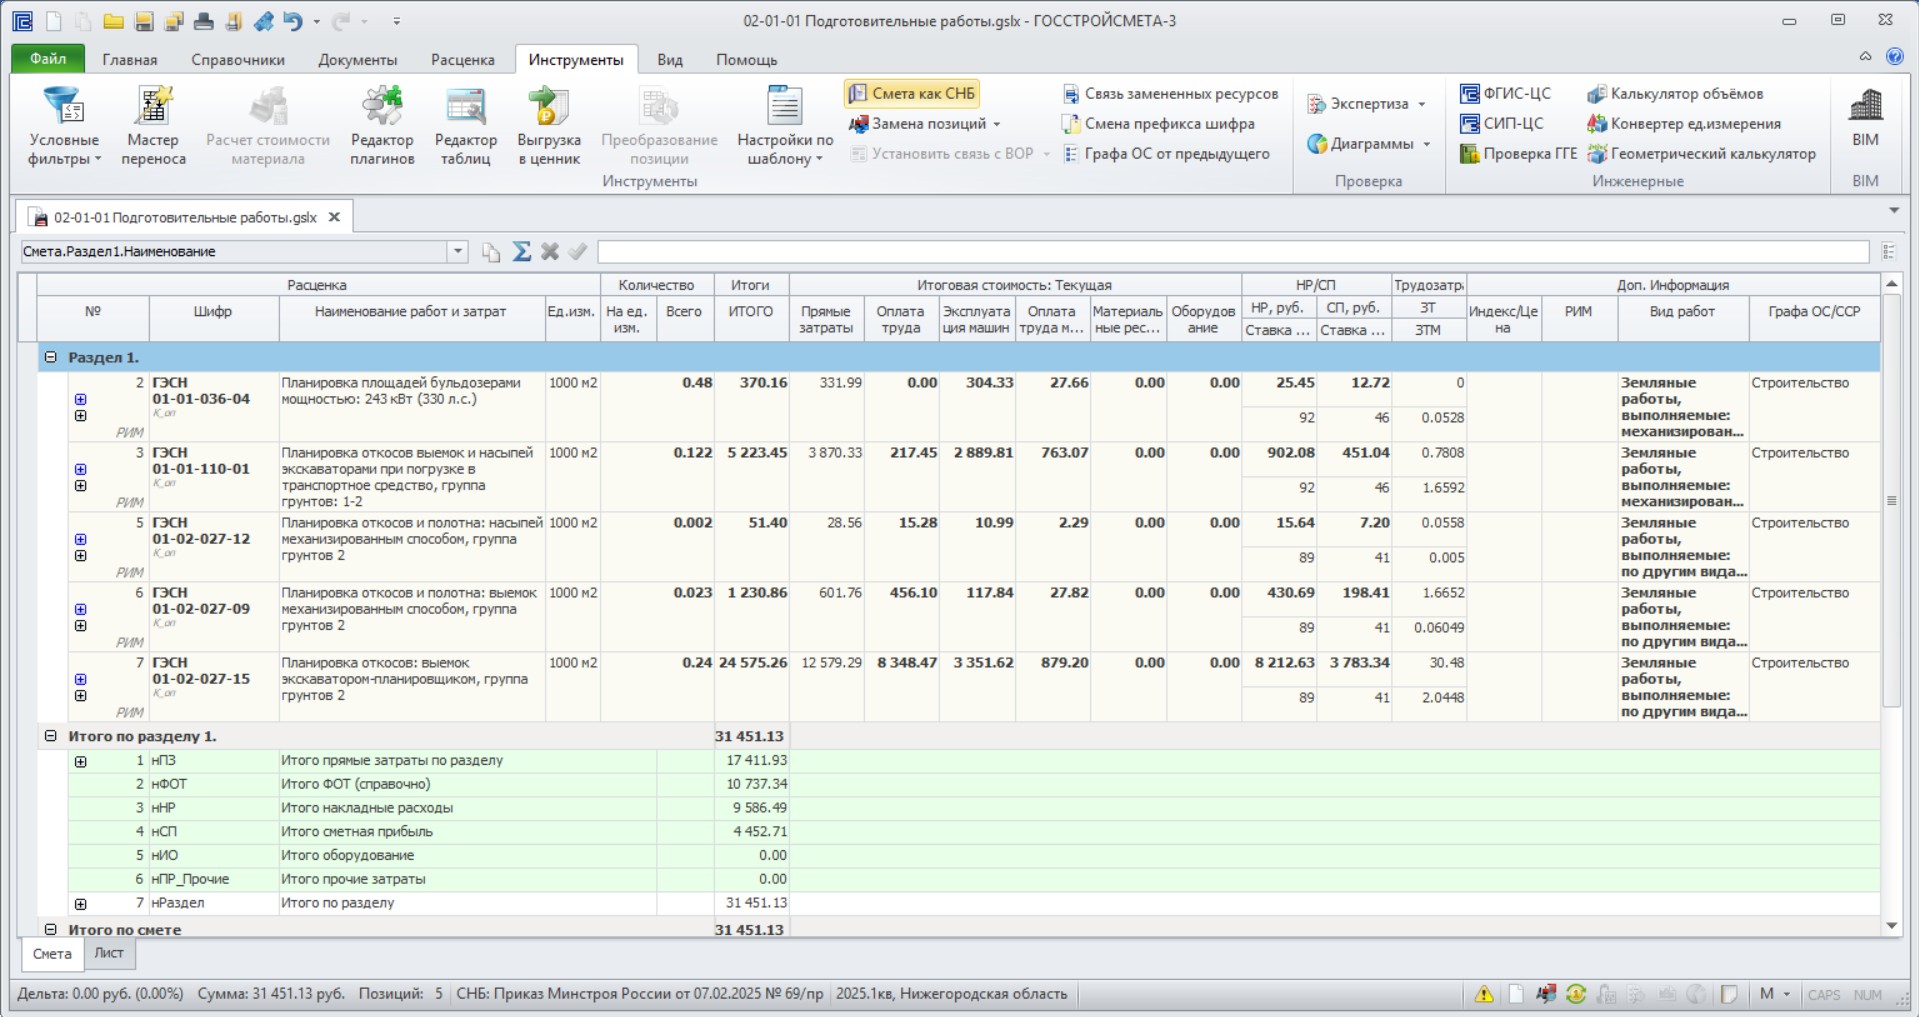Expand нПЗ прямые затраты row
This screenshot has width=1919, height=1017.
(x=81, y=761)
